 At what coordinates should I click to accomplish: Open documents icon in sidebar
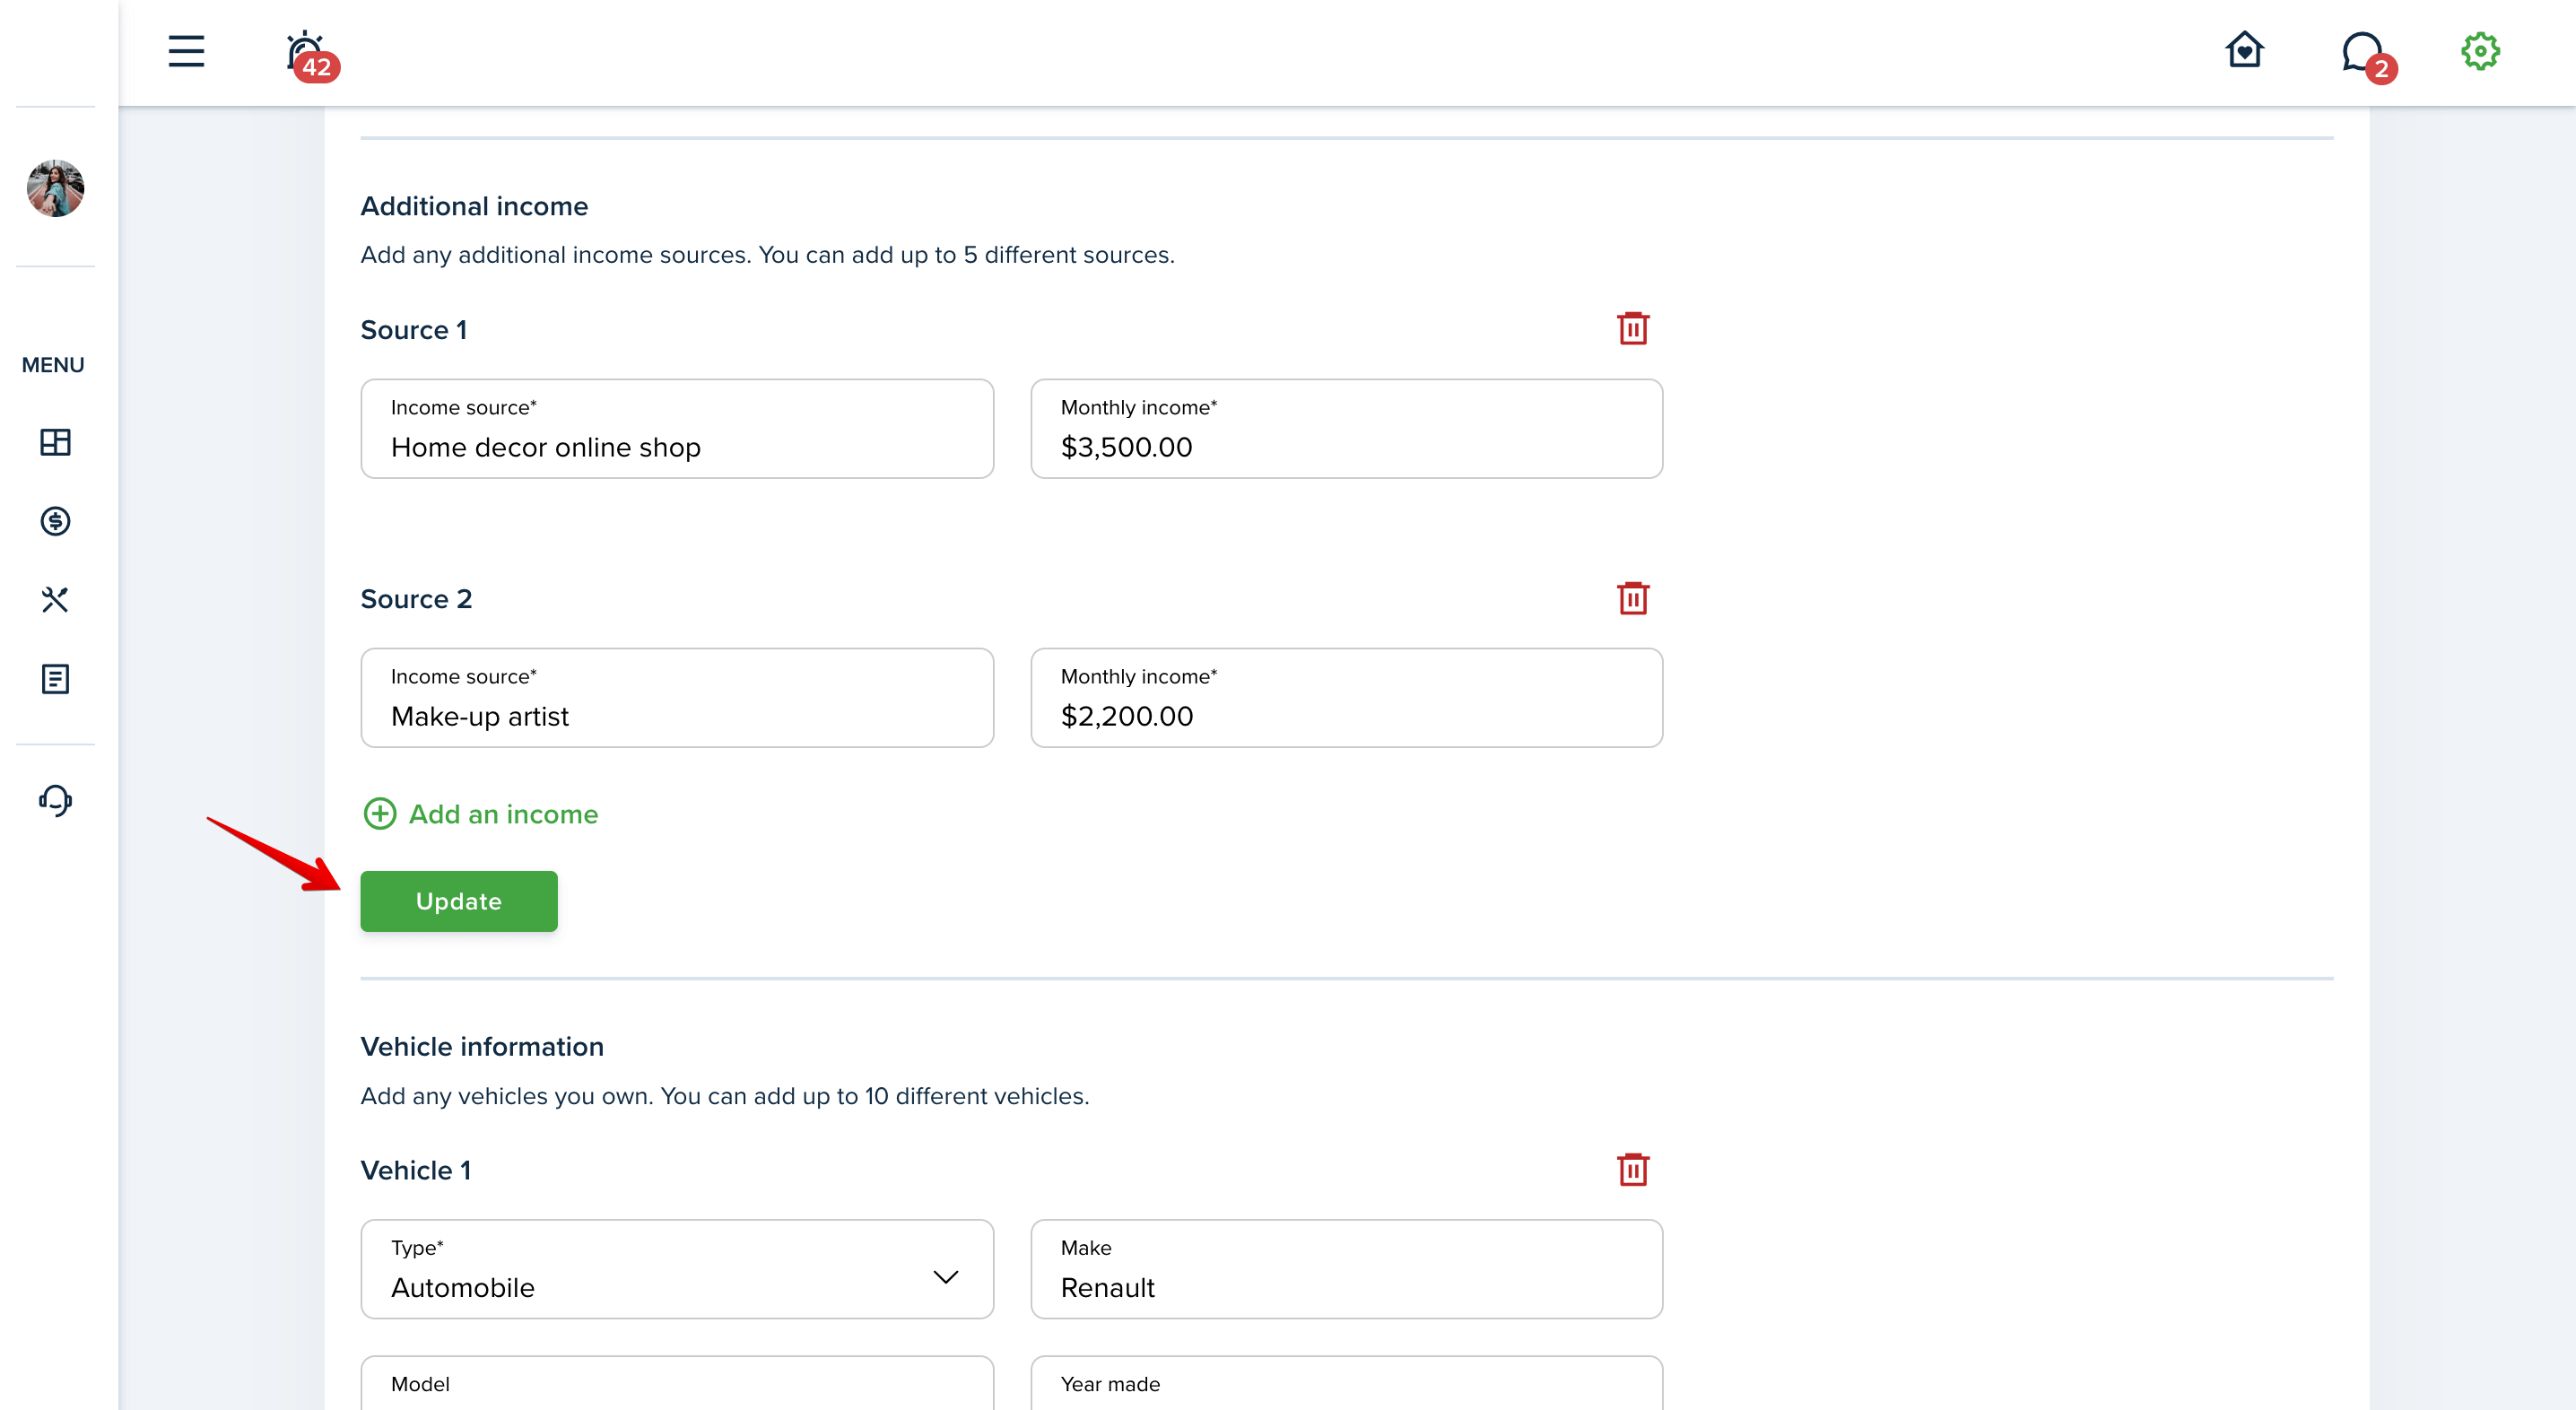tap(55, 679)
